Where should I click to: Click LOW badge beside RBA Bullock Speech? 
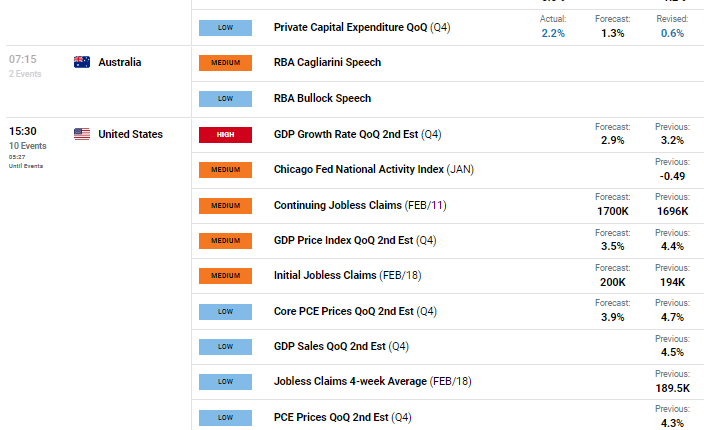click(225, 98)
